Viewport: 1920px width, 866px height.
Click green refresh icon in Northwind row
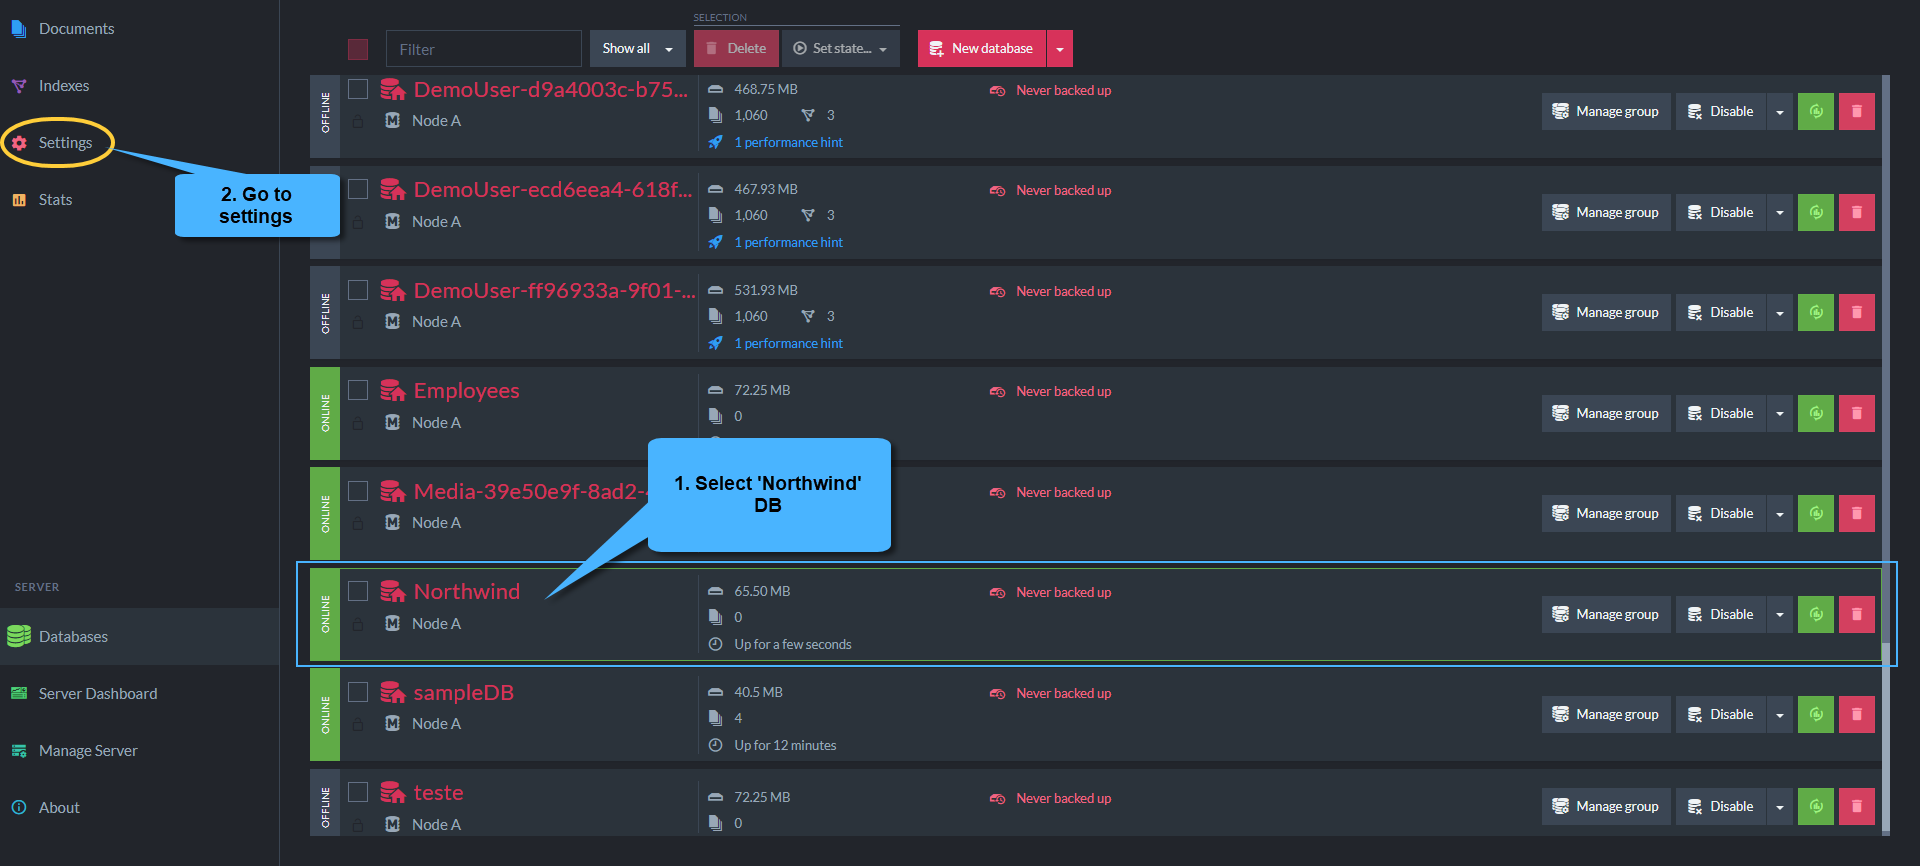tap(1815, 614)
